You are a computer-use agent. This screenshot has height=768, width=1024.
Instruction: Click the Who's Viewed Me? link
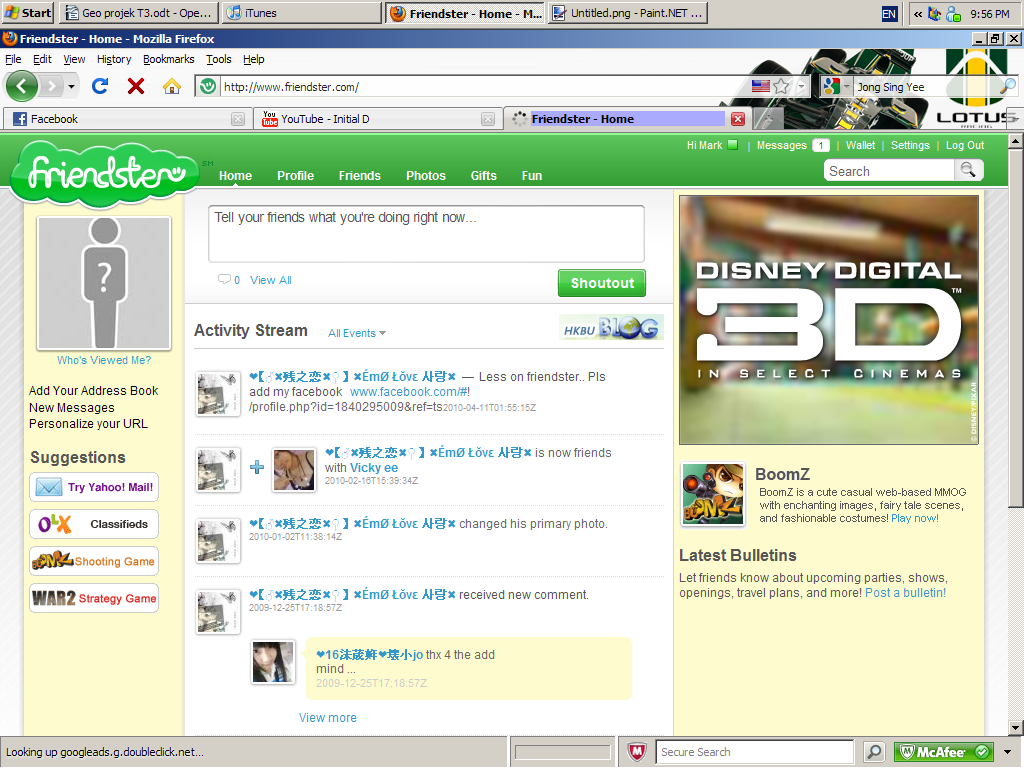[104, 360]
